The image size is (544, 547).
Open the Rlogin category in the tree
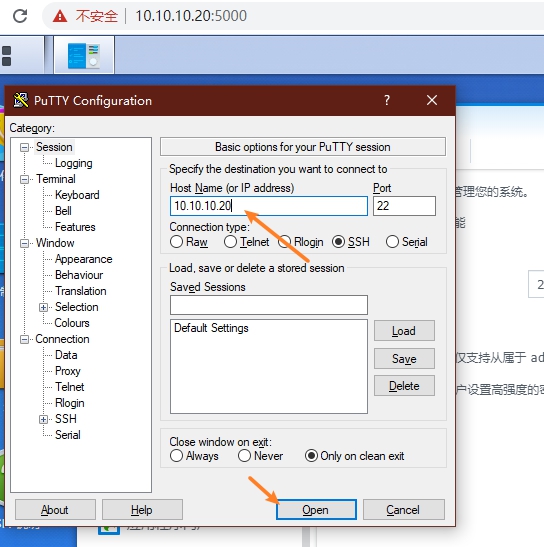pos(69,403)
